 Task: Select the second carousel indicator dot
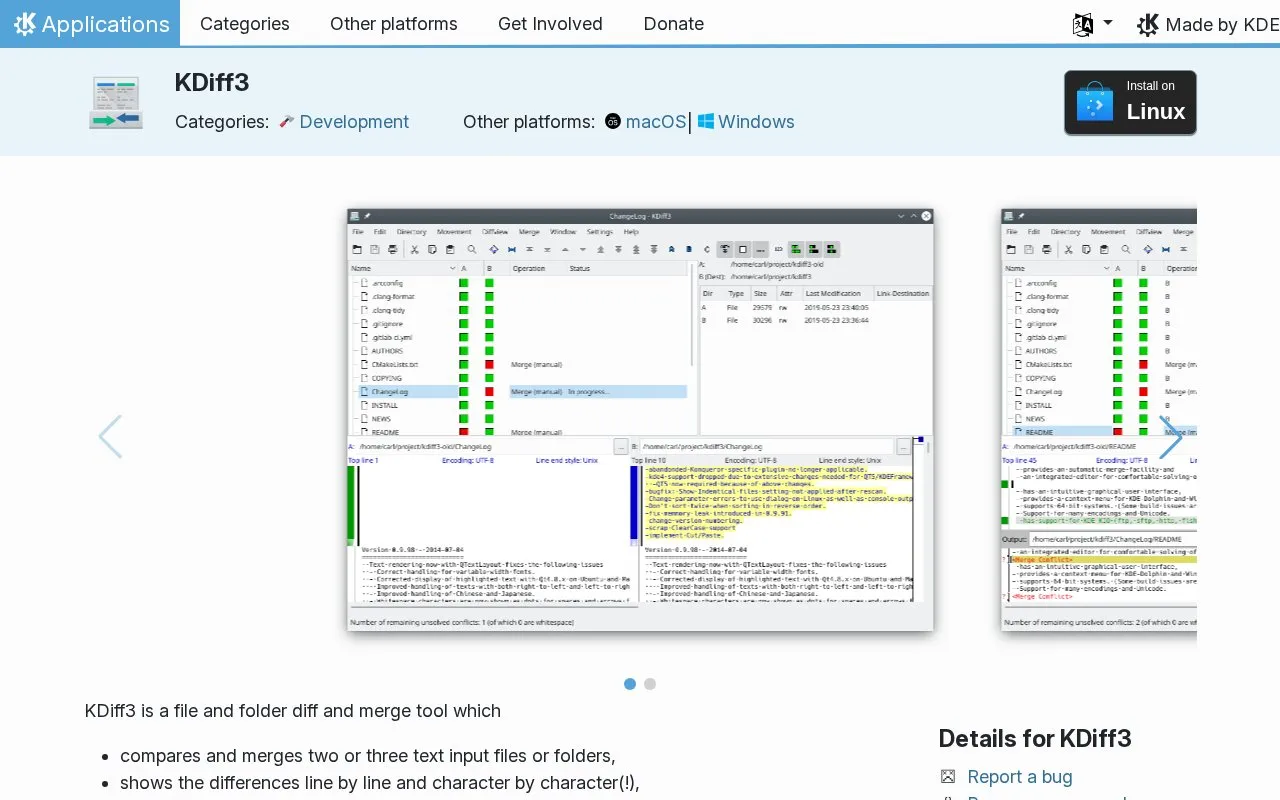pyautogui.click(x=650, y=684)
